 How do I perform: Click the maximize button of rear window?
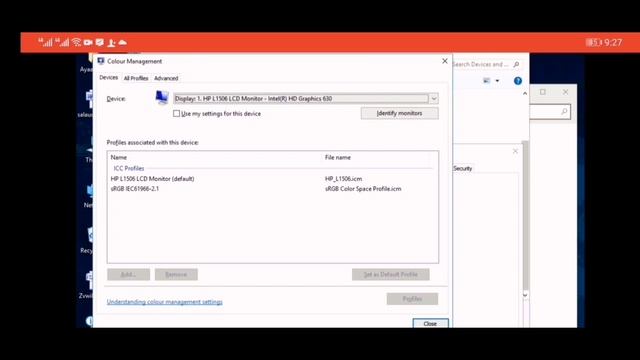point(542,92)
